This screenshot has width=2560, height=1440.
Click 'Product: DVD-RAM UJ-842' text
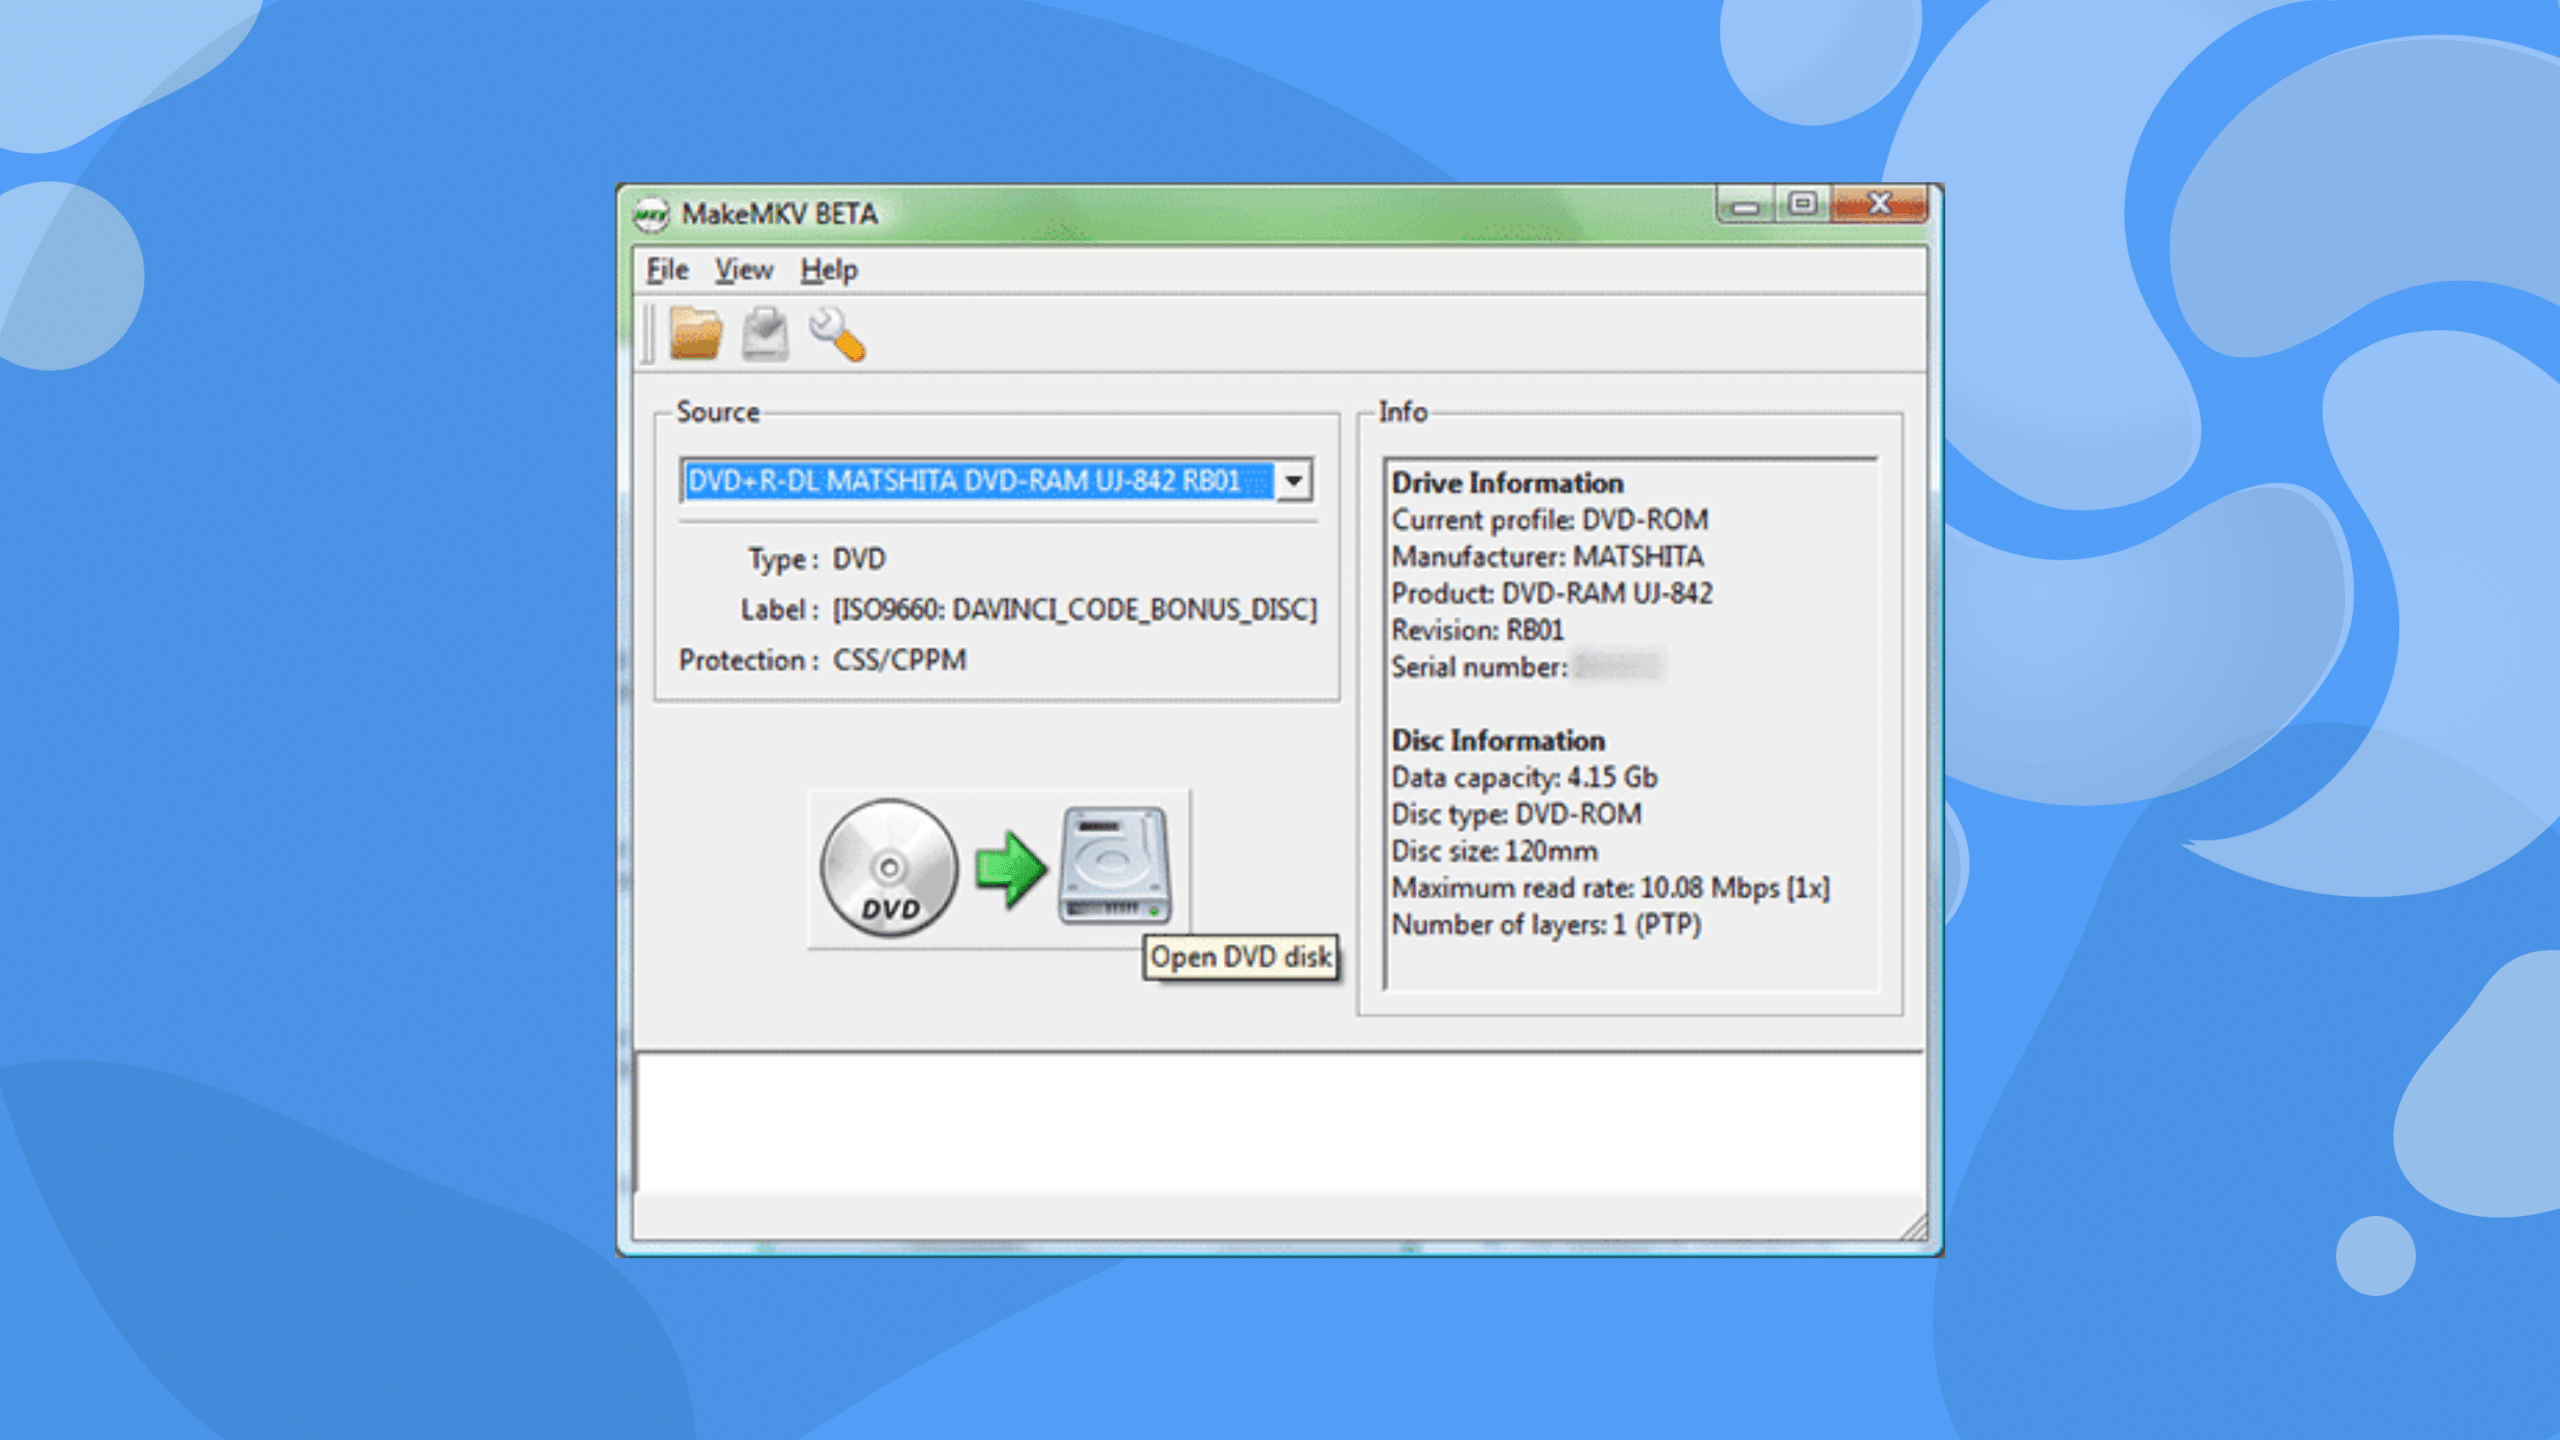point(1552,593)
